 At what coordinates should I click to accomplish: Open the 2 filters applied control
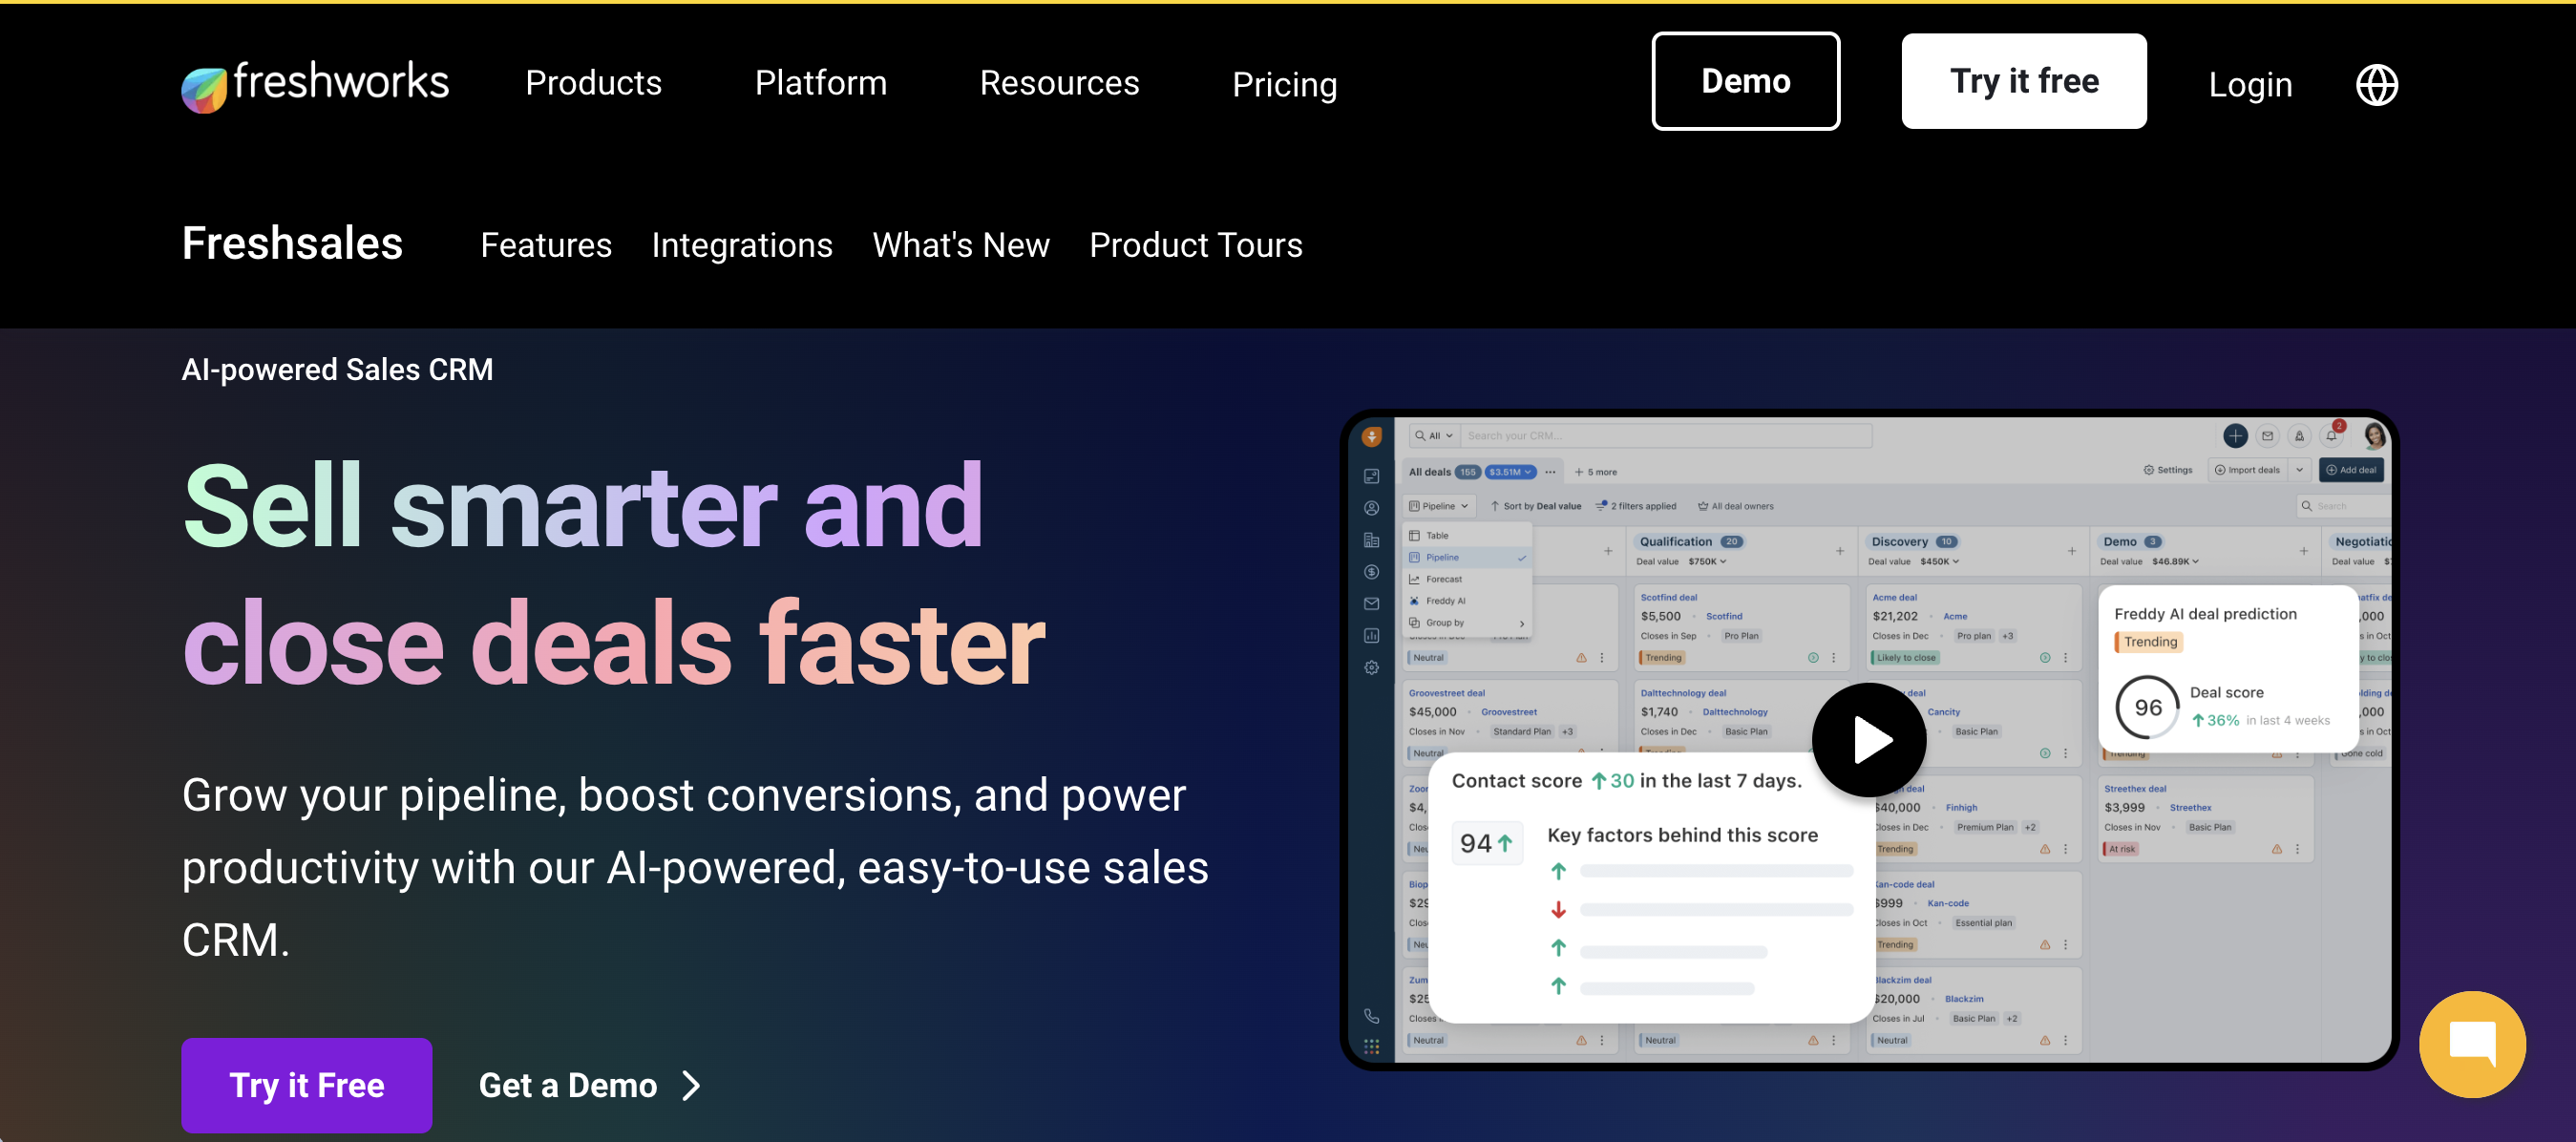coord(1635,506)
